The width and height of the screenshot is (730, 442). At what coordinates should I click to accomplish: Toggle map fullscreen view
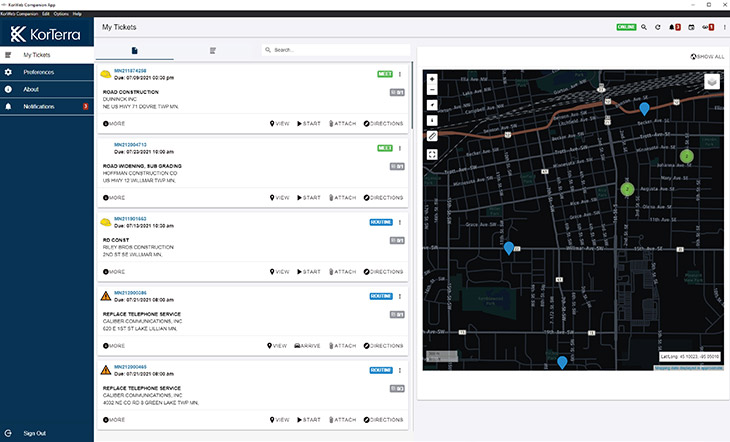(x=432, y=154)
